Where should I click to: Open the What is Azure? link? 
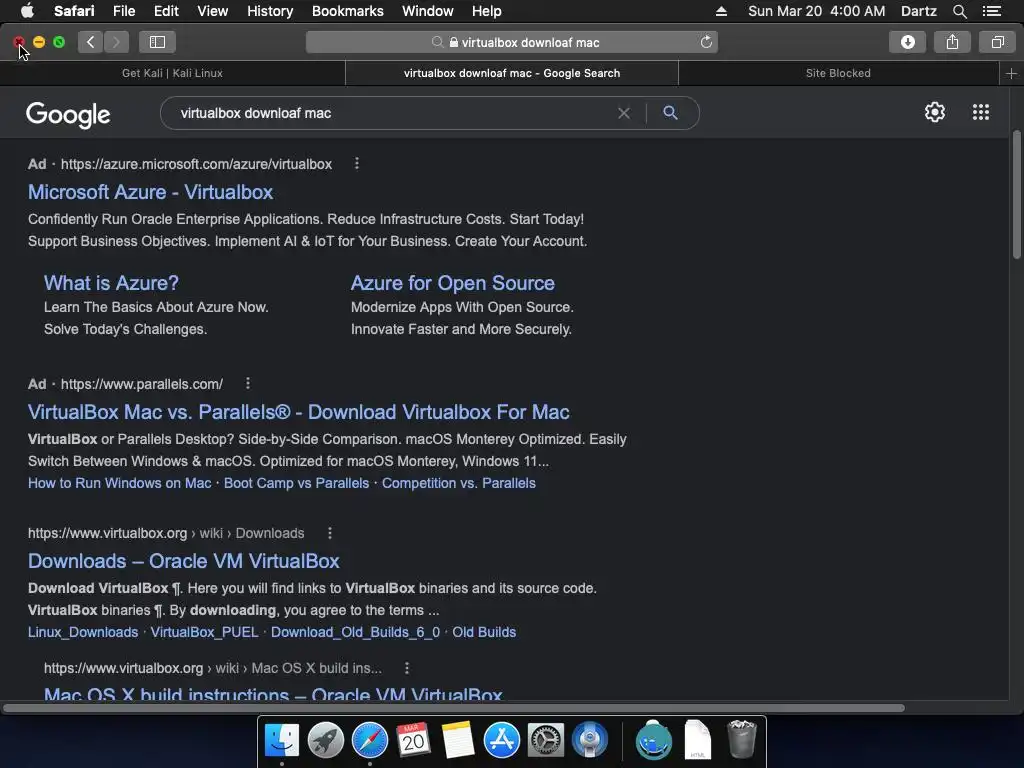click(111, 283)
